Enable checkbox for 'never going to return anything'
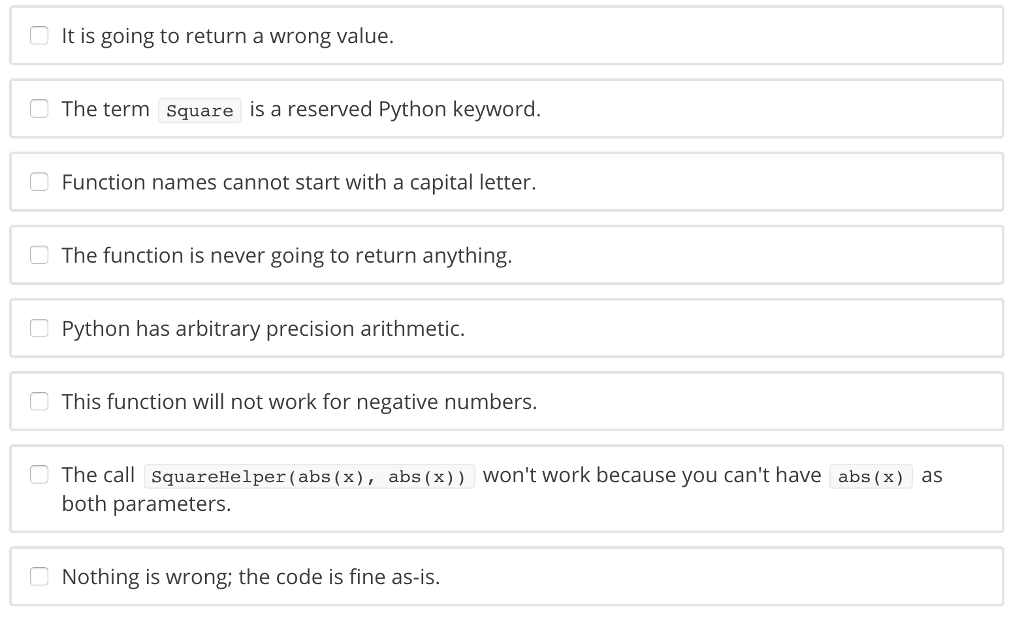Image resolution: width=1024 pixels, height=639 pixels. tap(39, 255)
